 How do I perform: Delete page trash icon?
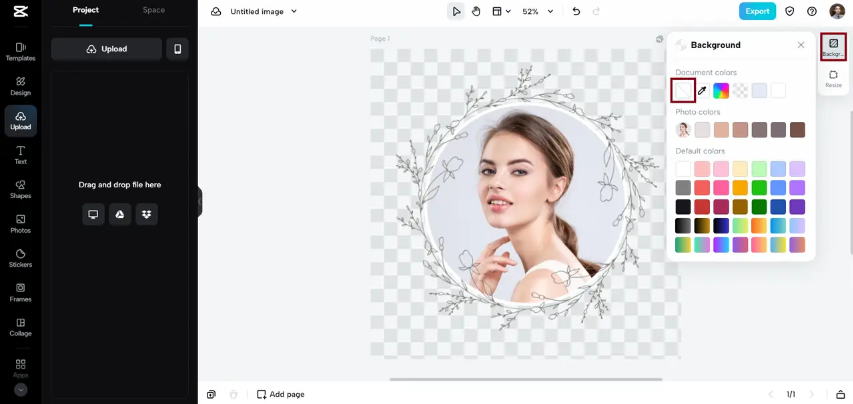(x=233, y=394)
